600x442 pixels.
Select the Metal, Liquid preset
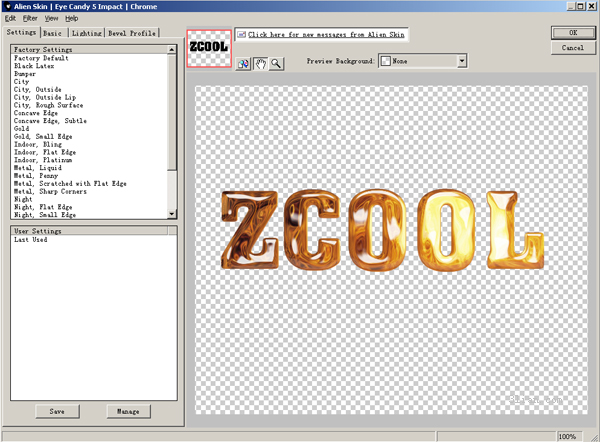(x=38, y=168)
